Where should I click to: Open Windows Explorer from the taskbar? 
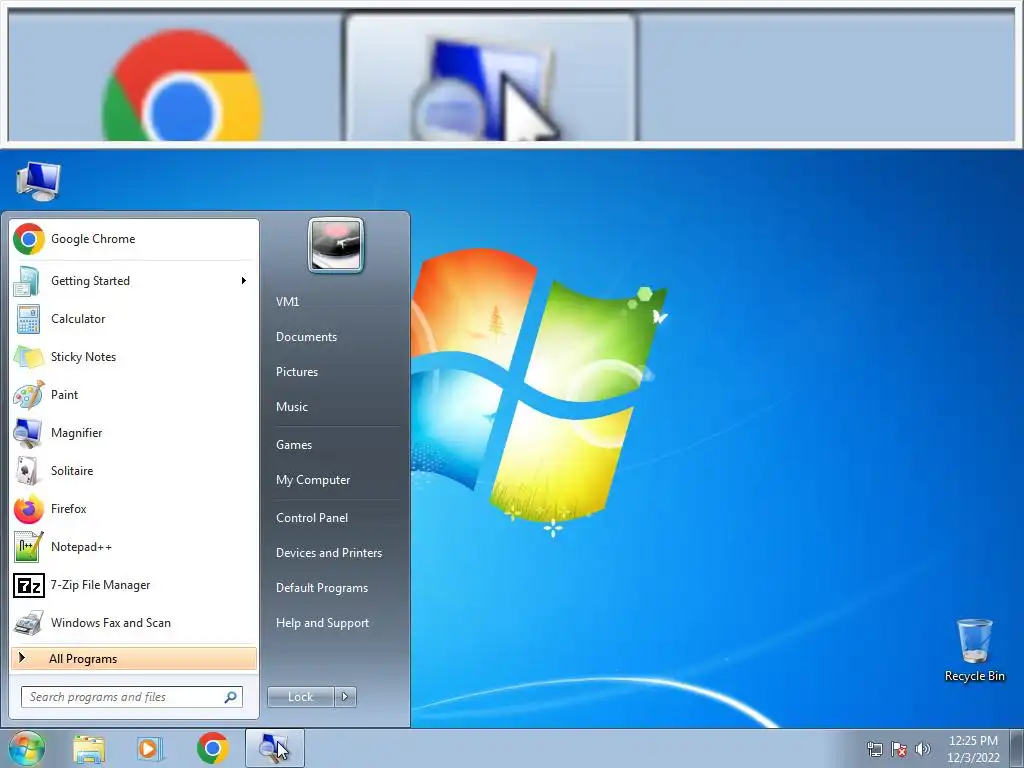(89, 748)
